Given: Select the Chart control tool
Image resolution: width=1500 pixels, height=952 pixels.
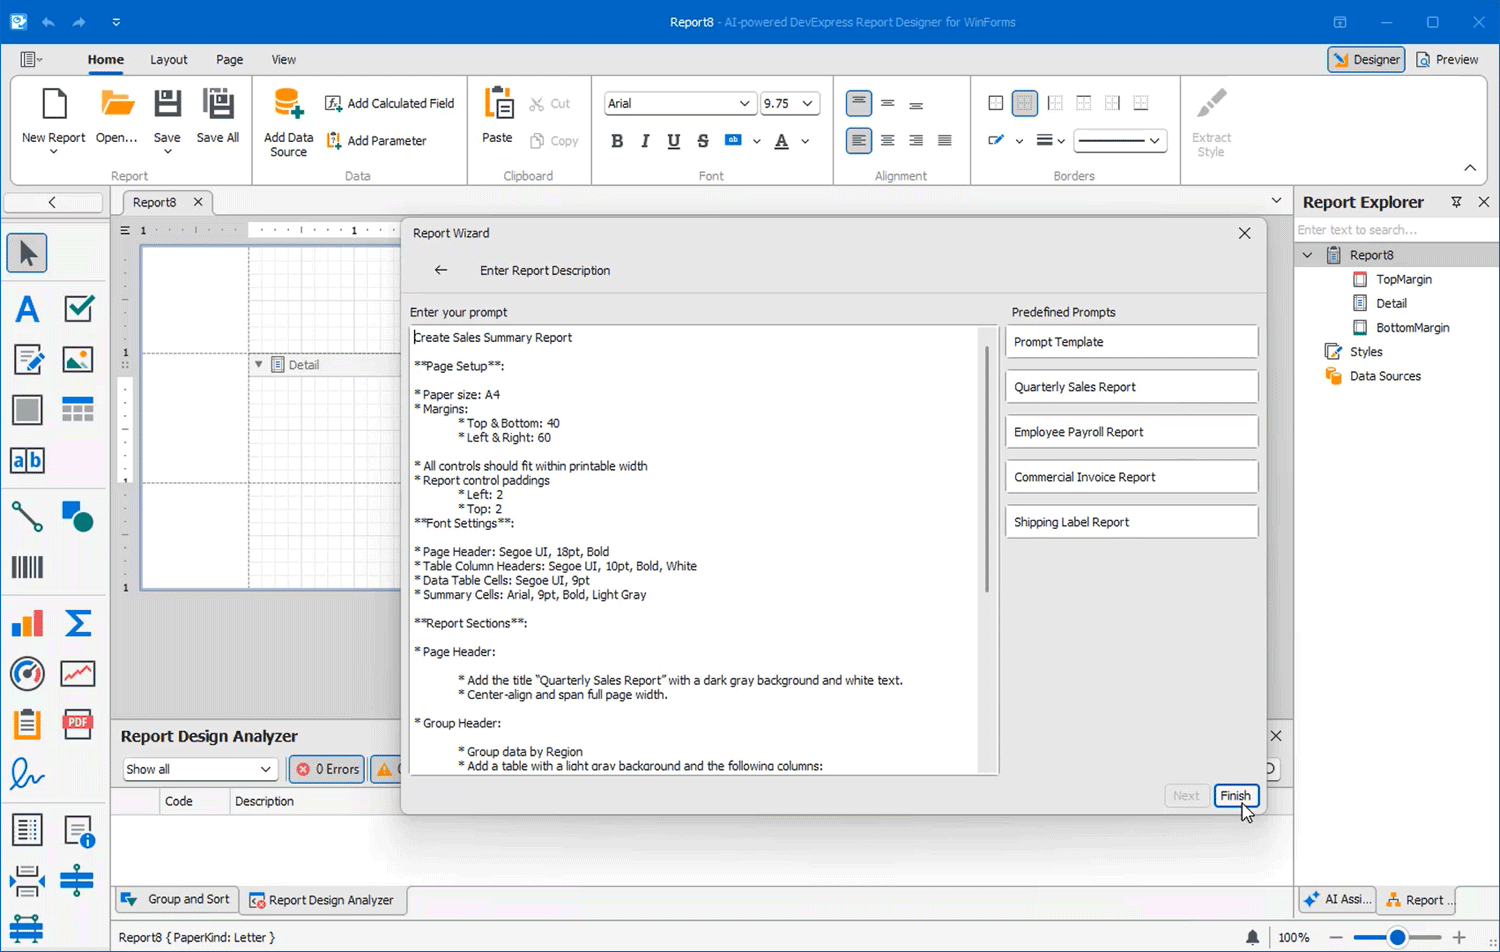Looking at the screenshot, I should 27,622.
